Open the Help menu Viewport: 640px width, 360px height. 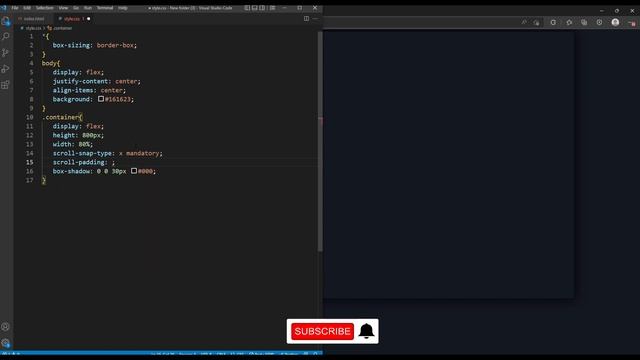[x=123, y=8]
